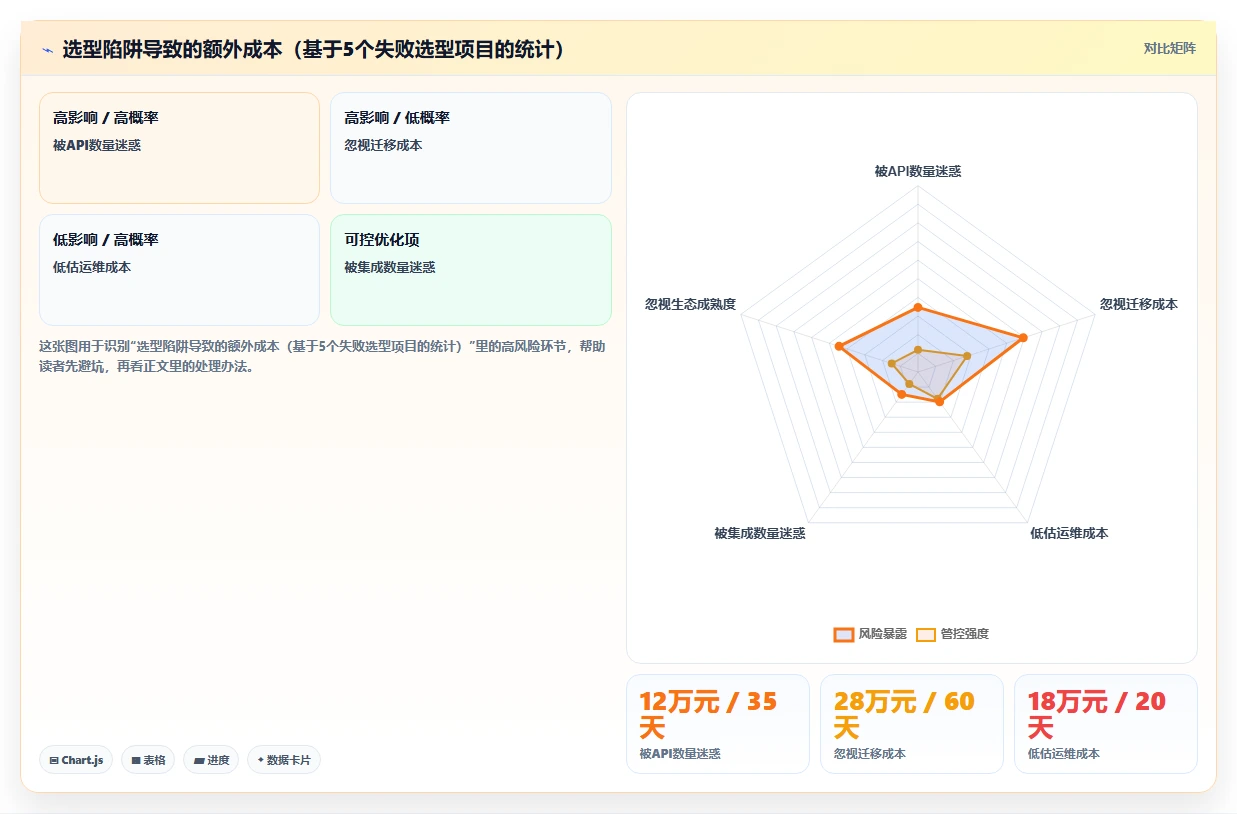
Task: Toggle the 管控强度 legend item
Action: pos(952,634)
